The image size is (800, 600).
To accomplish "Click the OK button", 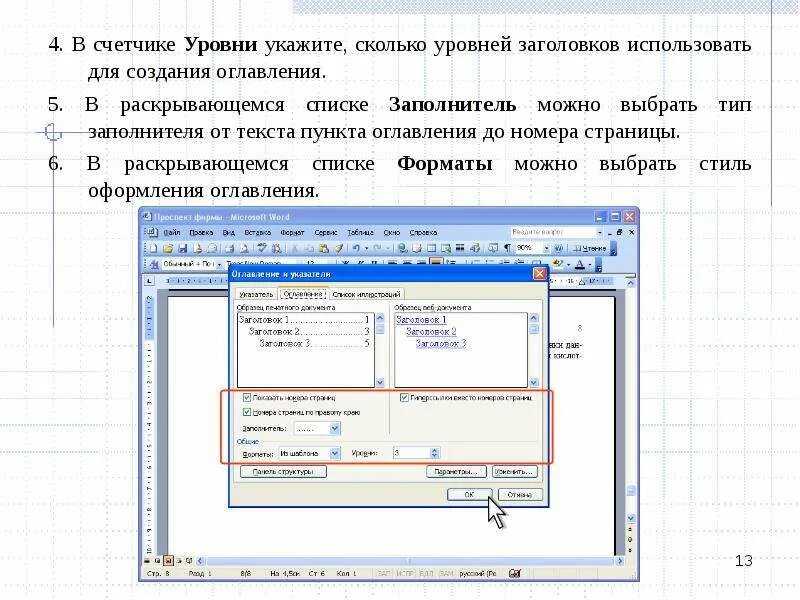I will (x=469, y=494).
